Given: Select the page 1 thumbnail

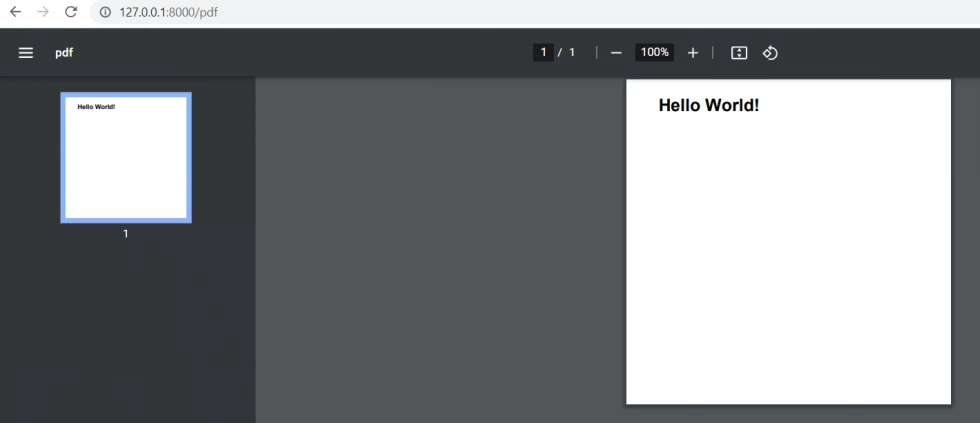Looking at the screenshot, I should (126, 157).
